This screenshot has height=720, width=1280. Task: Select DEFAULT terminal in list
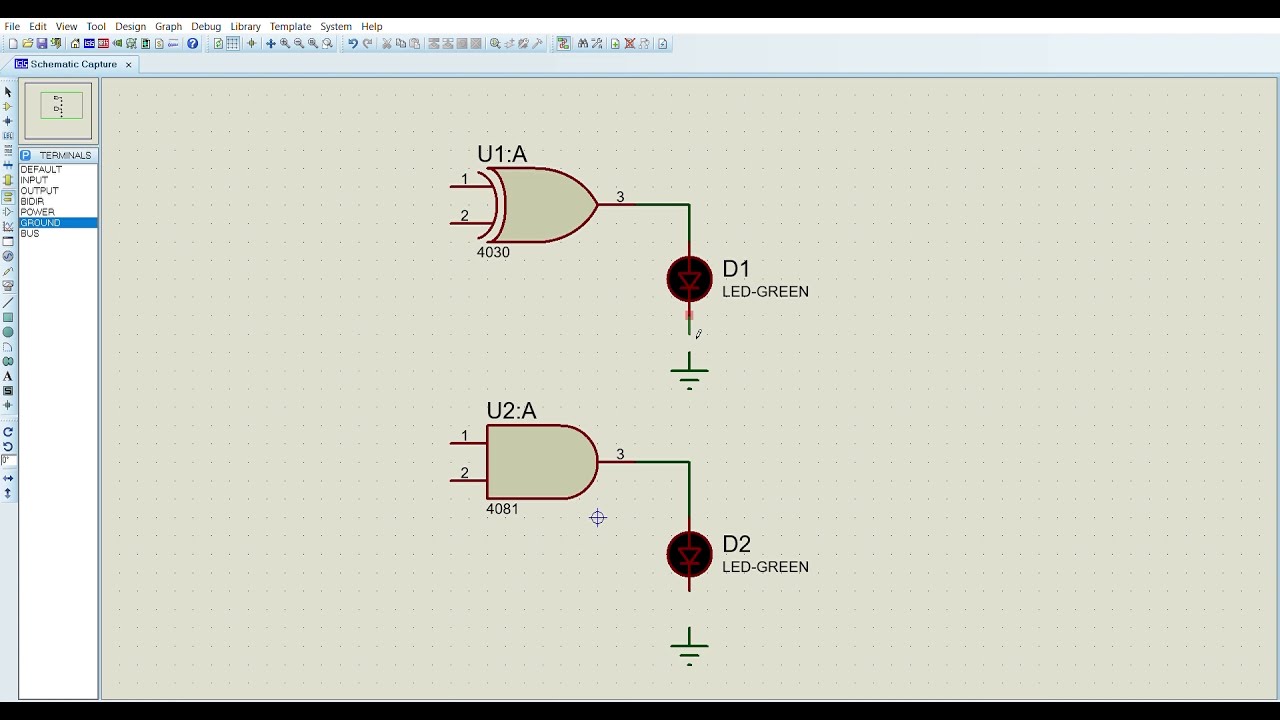coord(58,170)
